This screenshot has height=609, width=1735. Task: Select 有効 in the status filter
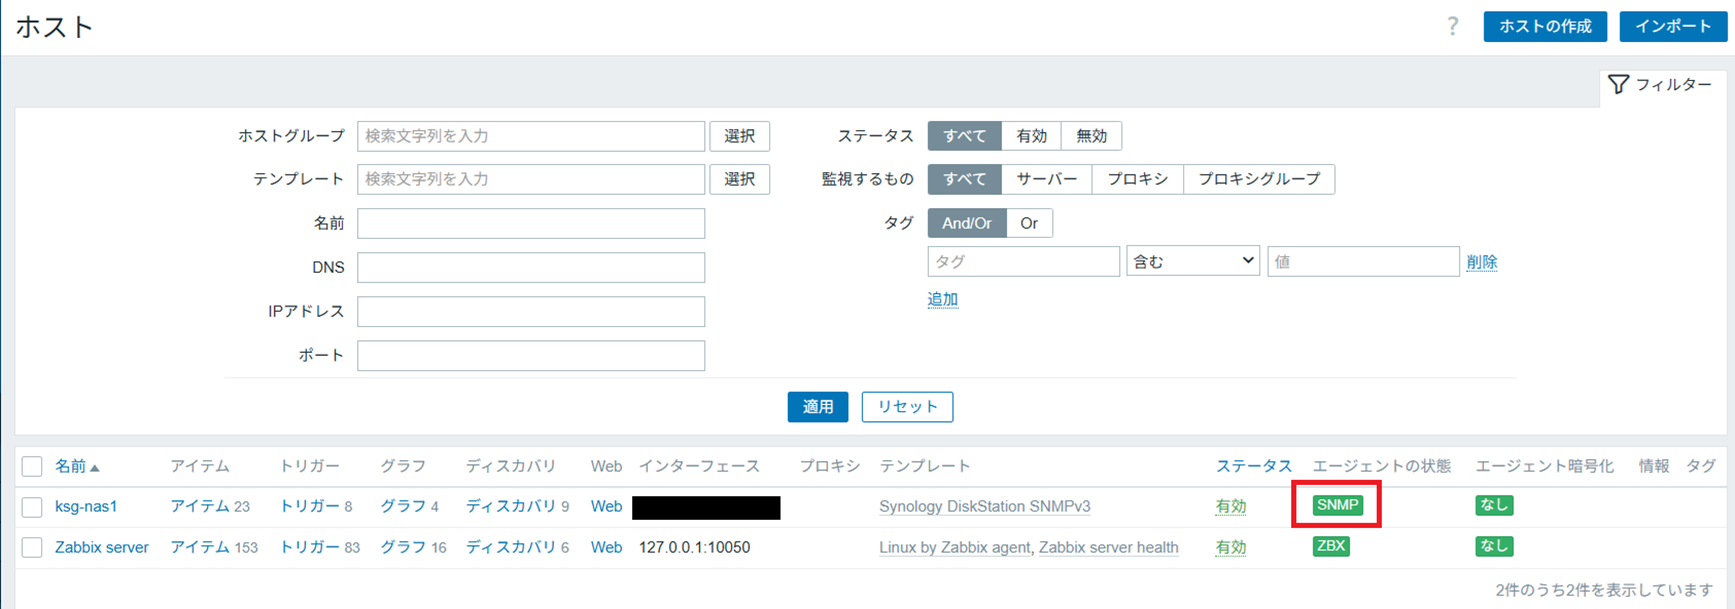tap(1031, 136)
